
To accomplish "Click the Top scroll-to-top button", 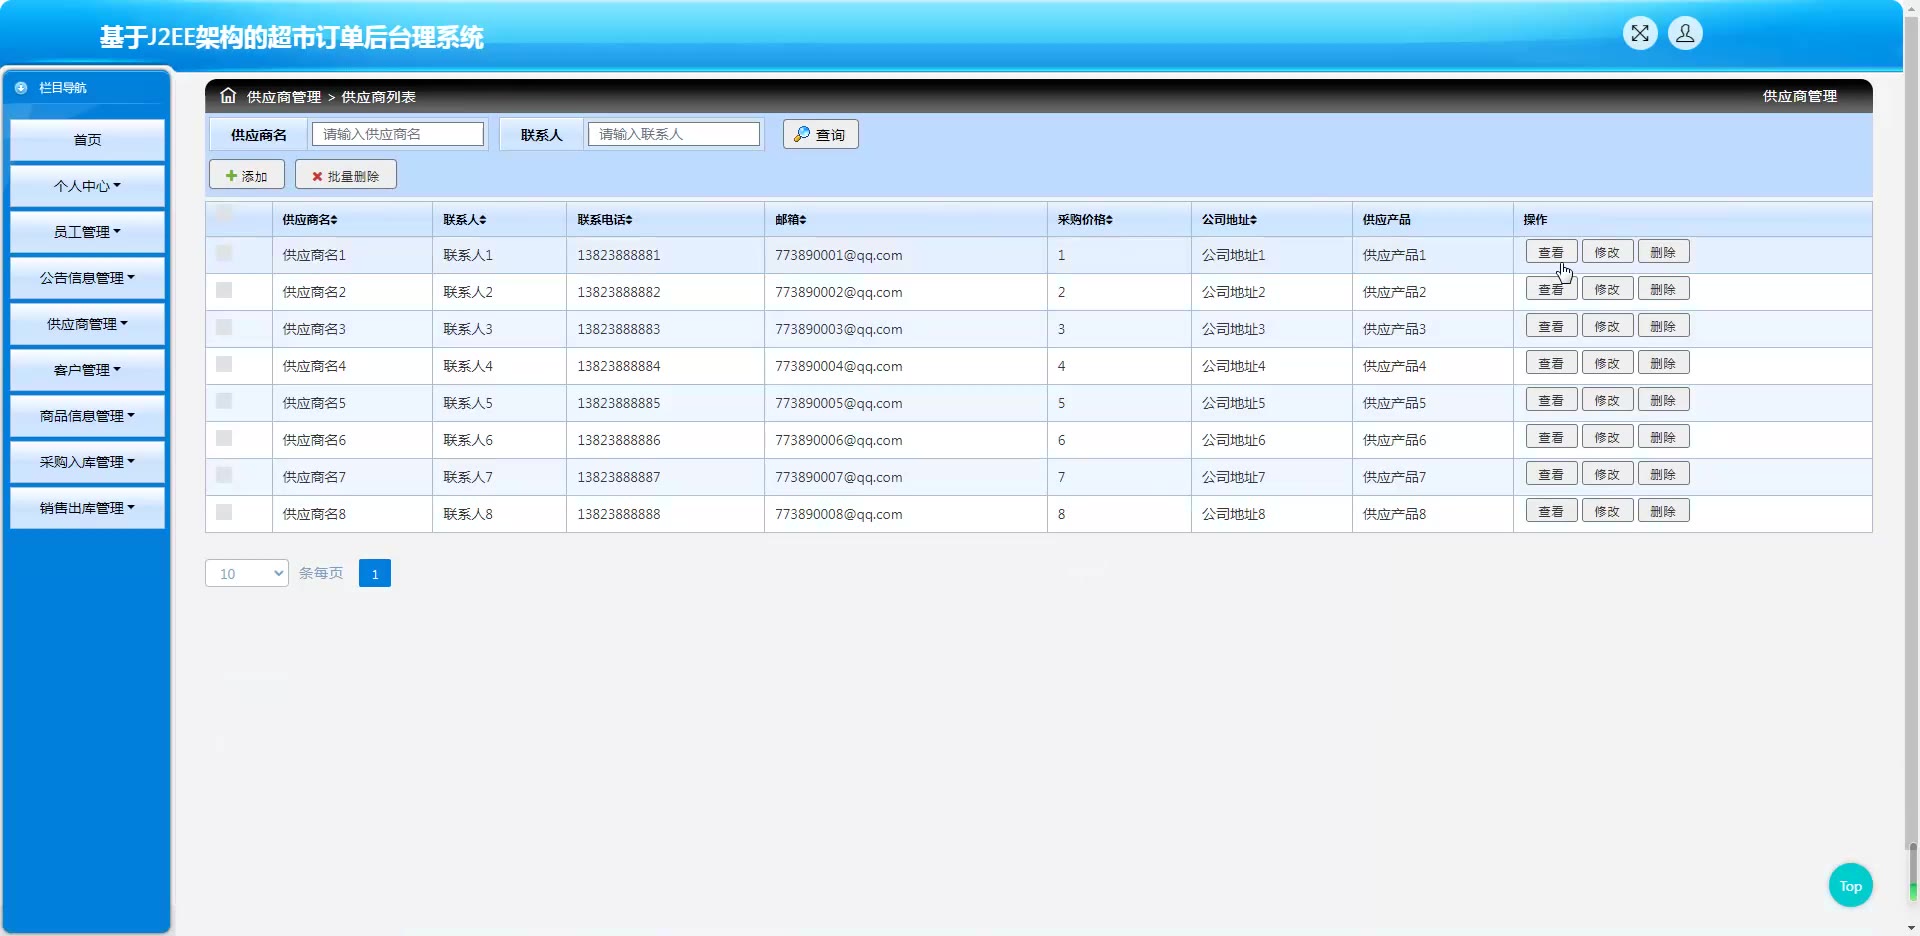I will 1850,885.
